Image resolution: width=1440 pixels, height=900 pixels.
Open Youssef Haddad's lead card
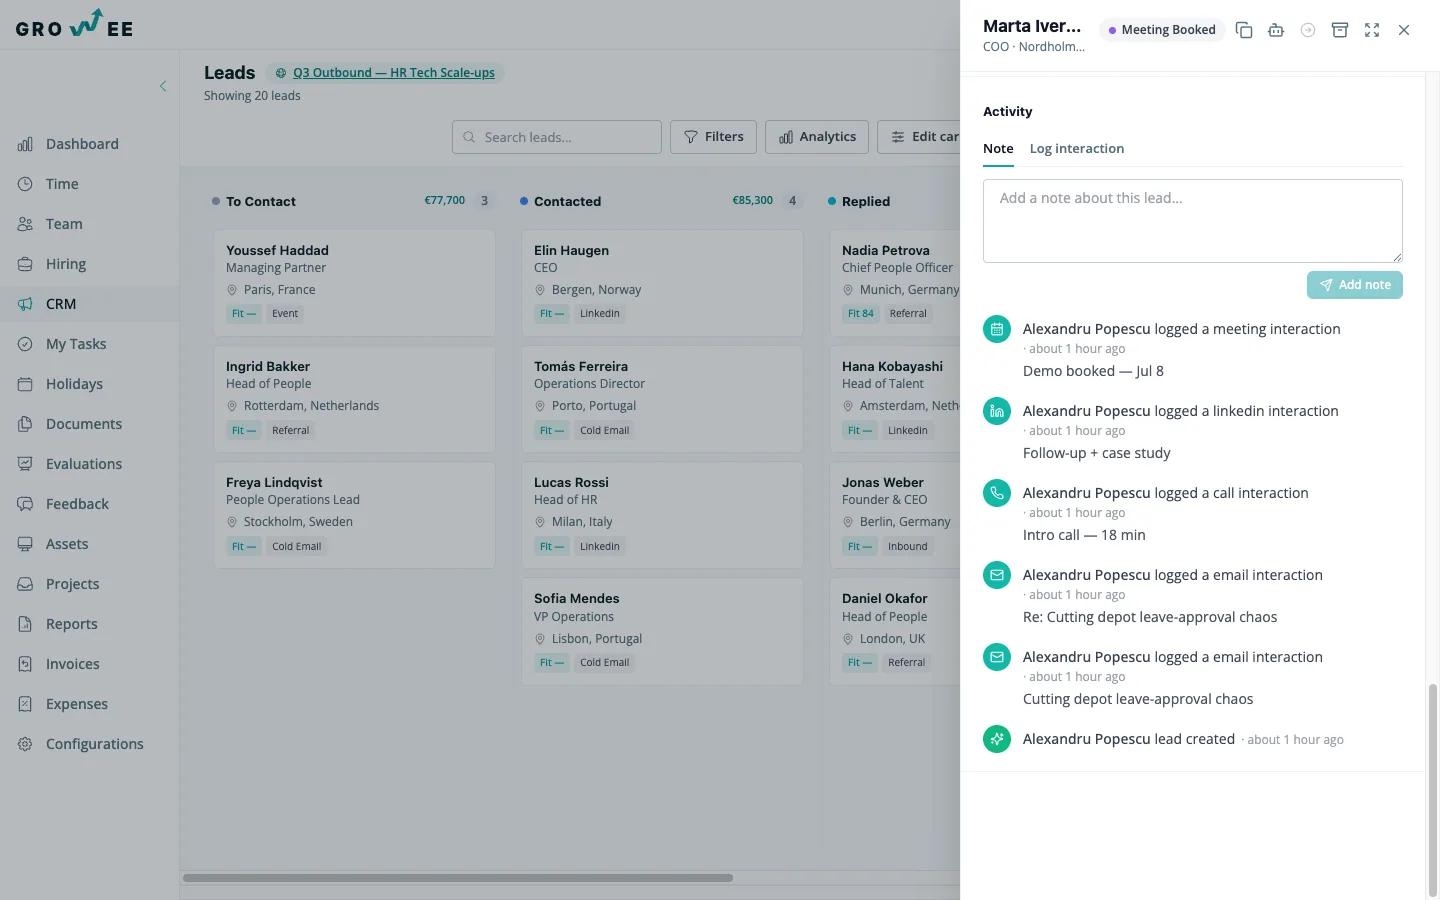tap(354, 283)
